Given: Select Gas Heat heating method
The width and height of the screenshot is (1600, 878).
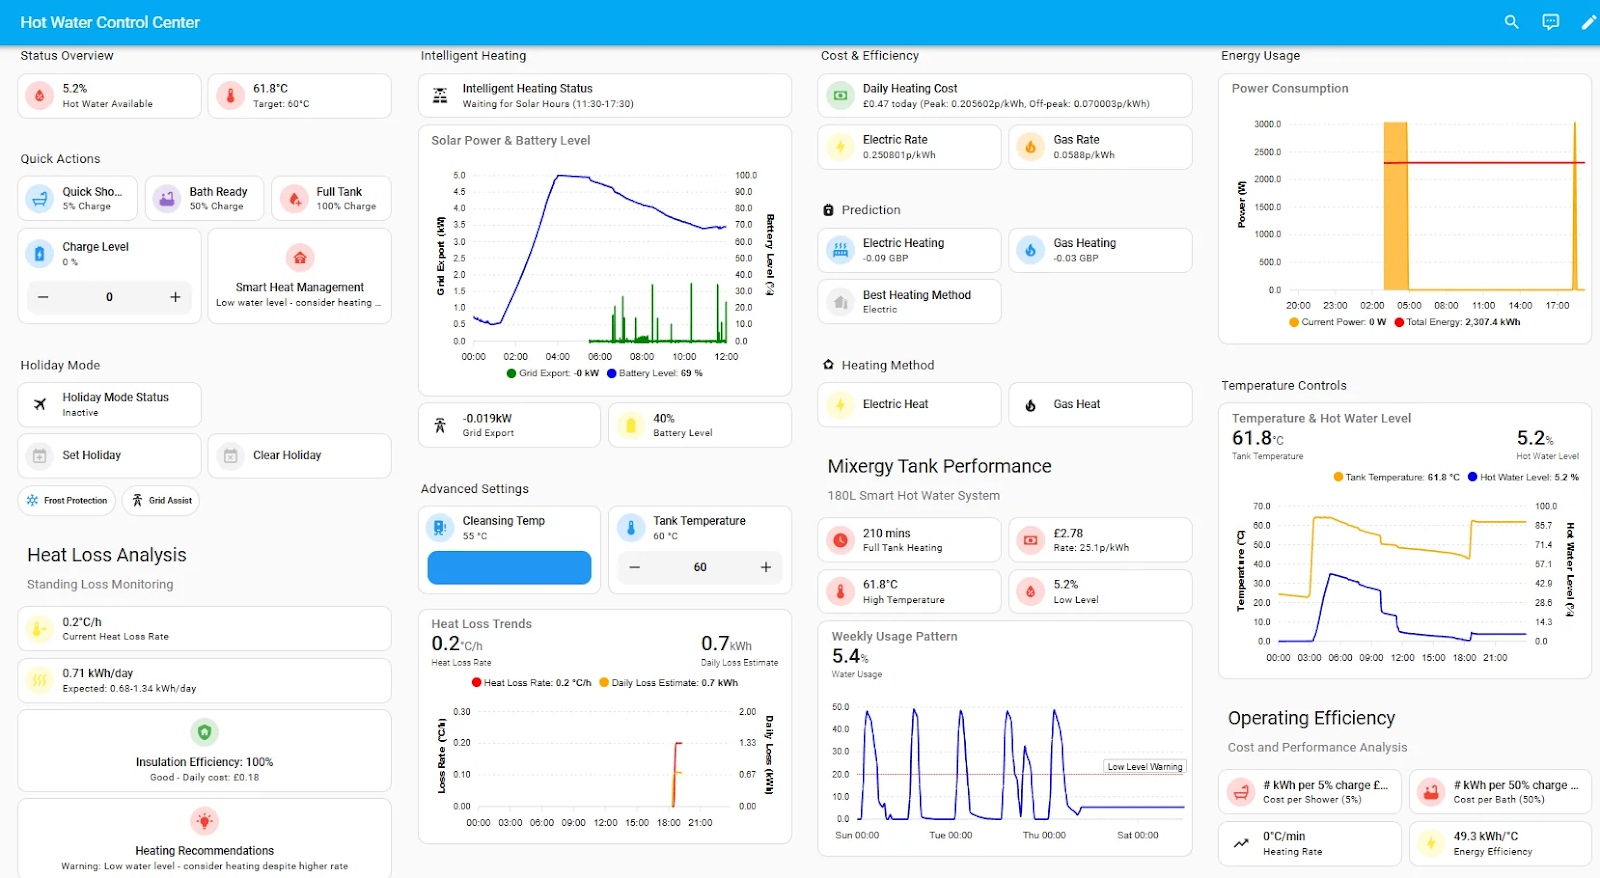Looking at the screenshot, I should (1100, 404).
